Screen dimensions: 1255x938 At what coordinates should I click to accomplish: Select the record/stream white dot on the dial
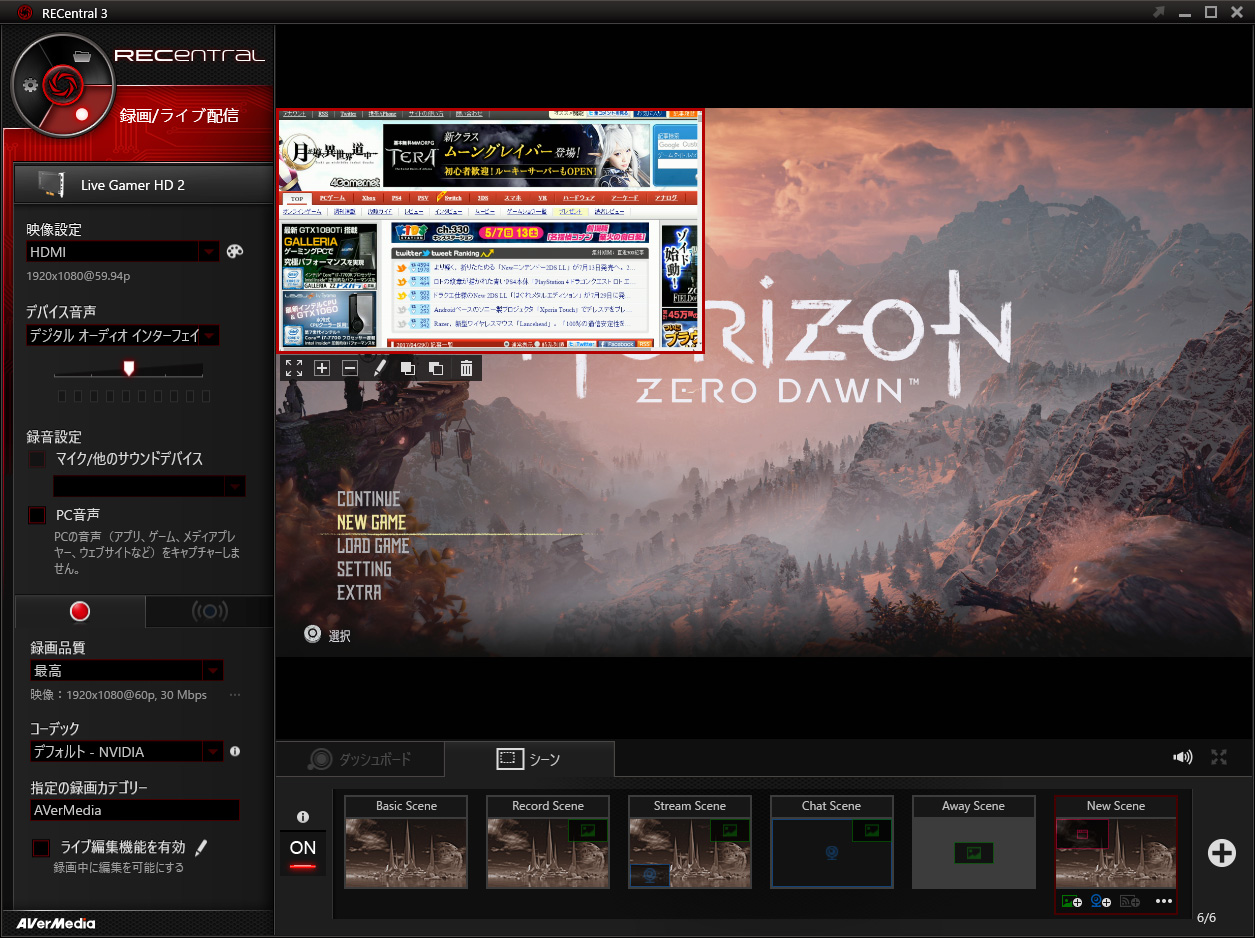pos(83,115)
